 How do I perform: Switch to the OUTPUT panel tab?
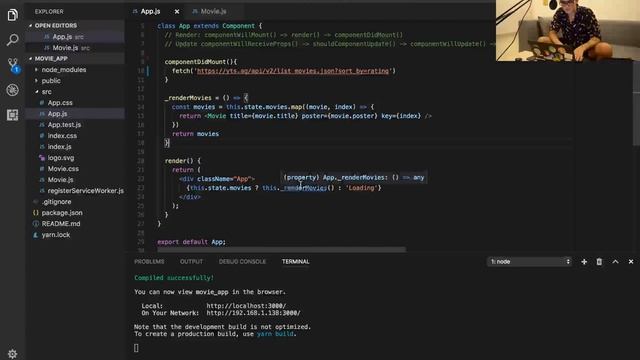pyautogui.click(x=191, y=262)
